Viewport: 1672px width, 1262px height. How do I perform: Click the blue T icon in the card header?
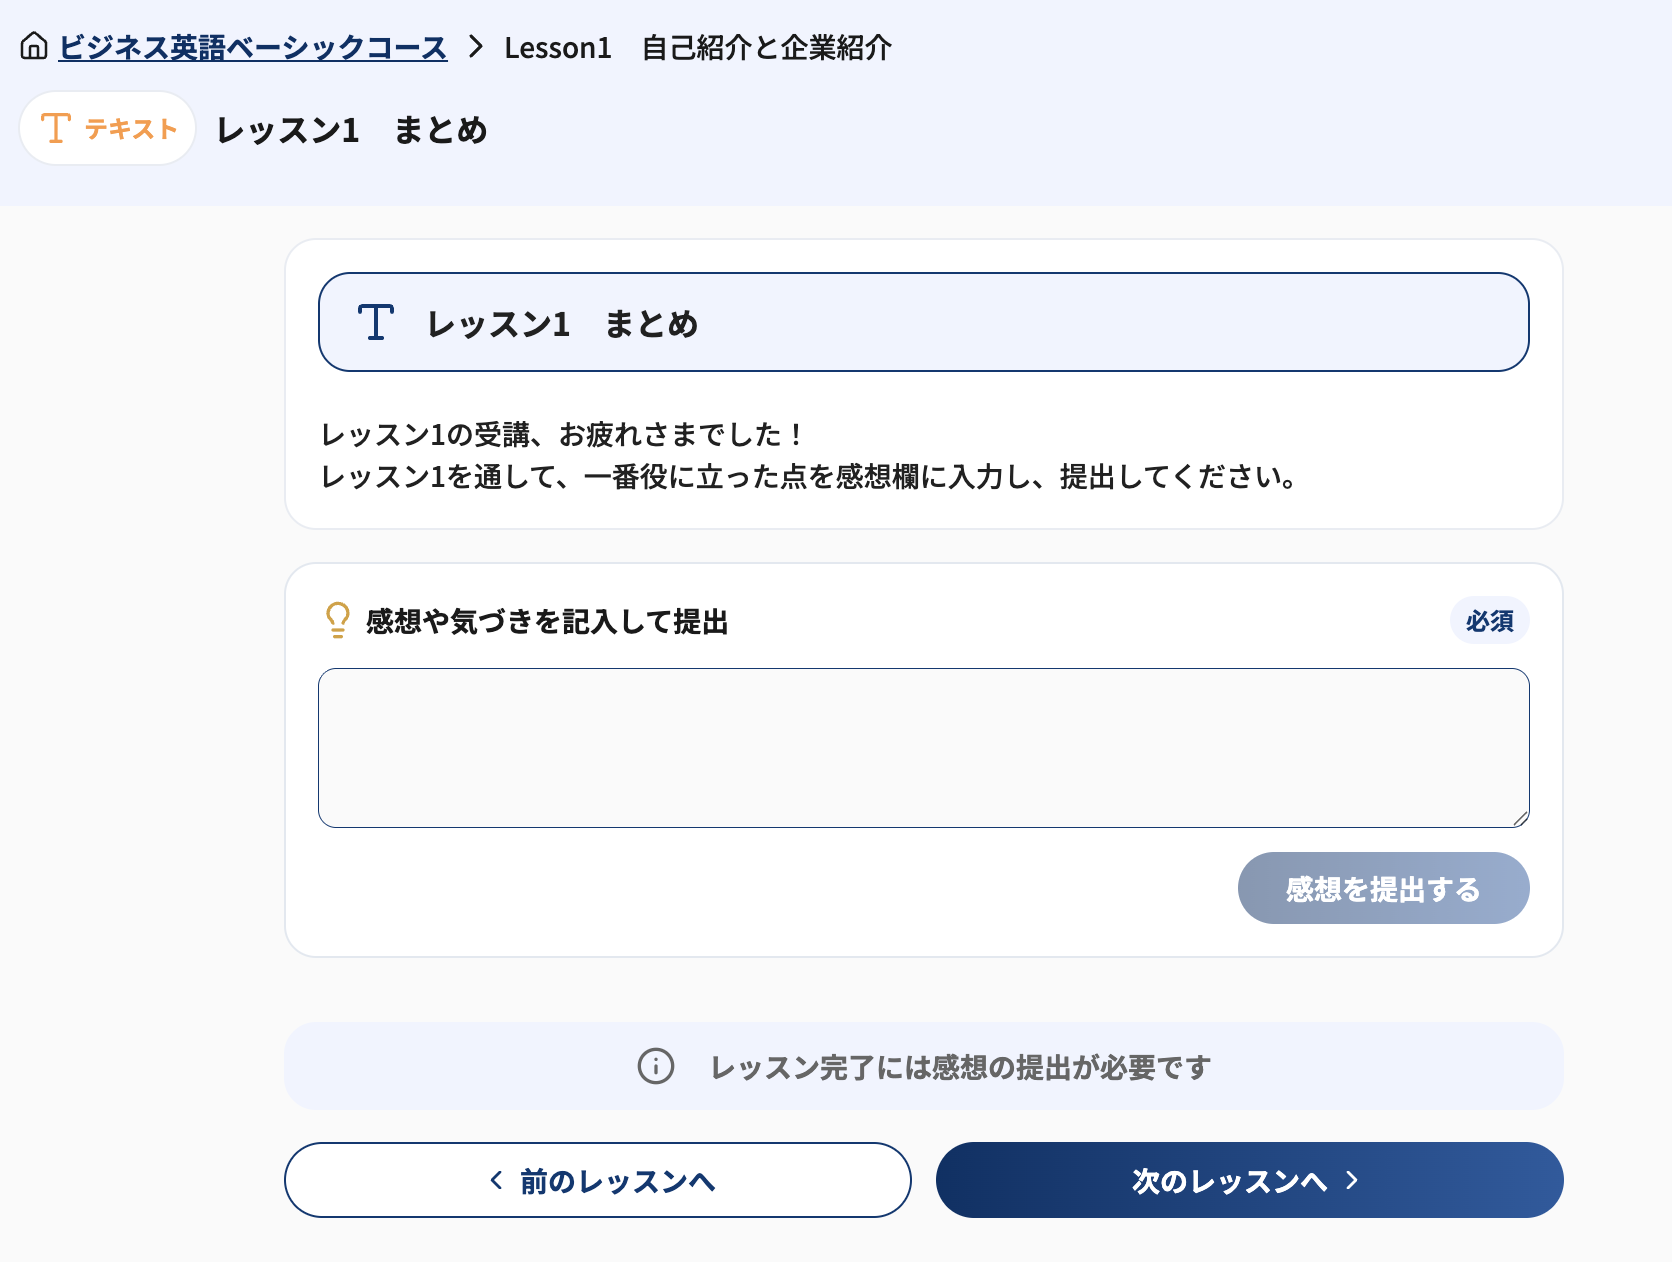pos(376,322)
